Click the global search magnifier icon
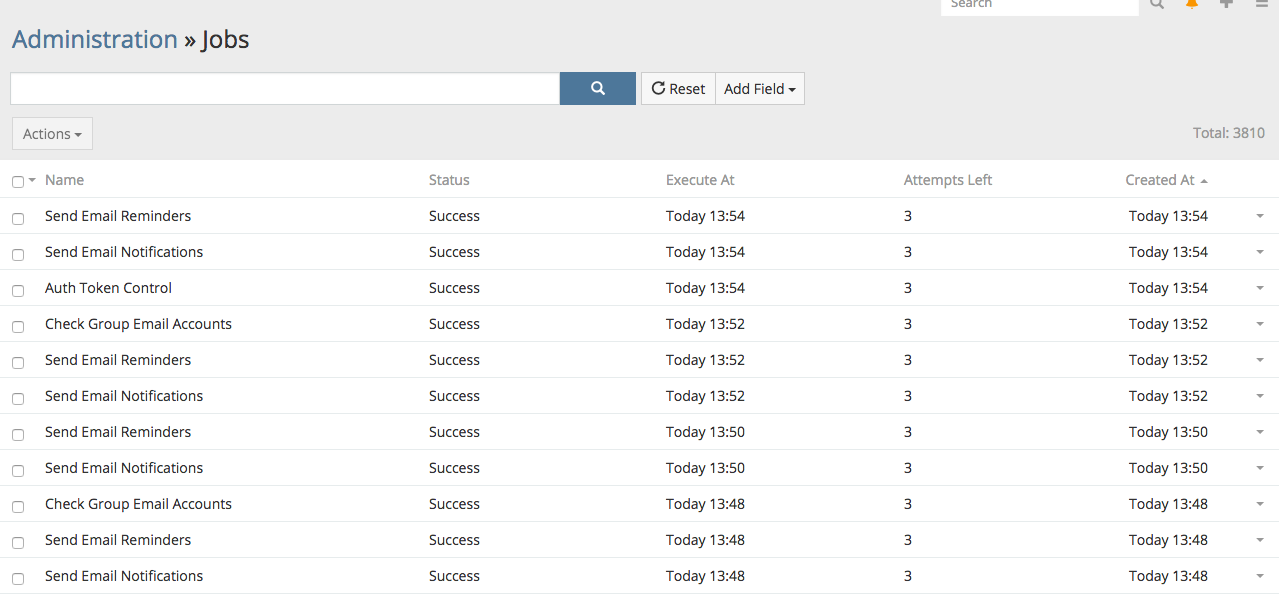The width and height of the screenshot is (1279, 600). point(1157,4)
